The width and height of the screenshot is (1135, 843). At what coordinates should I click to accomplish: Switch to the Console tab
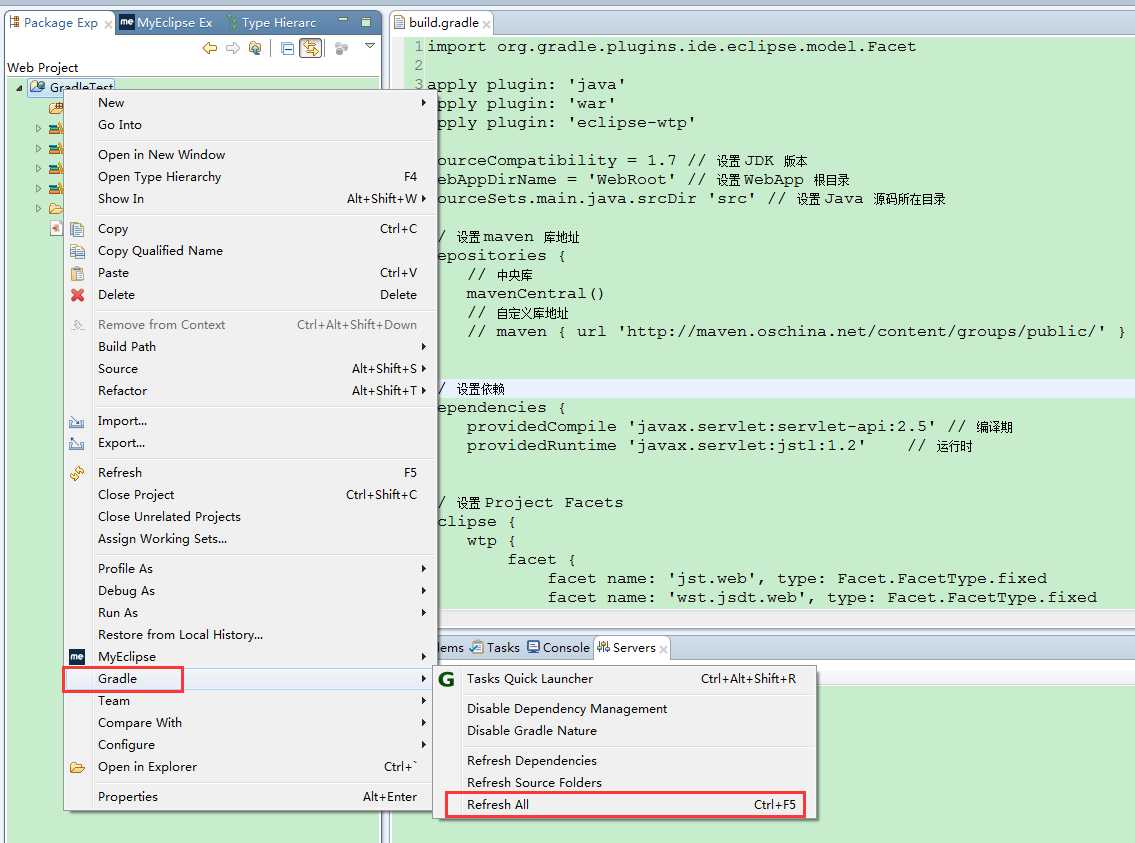(558, 648)
